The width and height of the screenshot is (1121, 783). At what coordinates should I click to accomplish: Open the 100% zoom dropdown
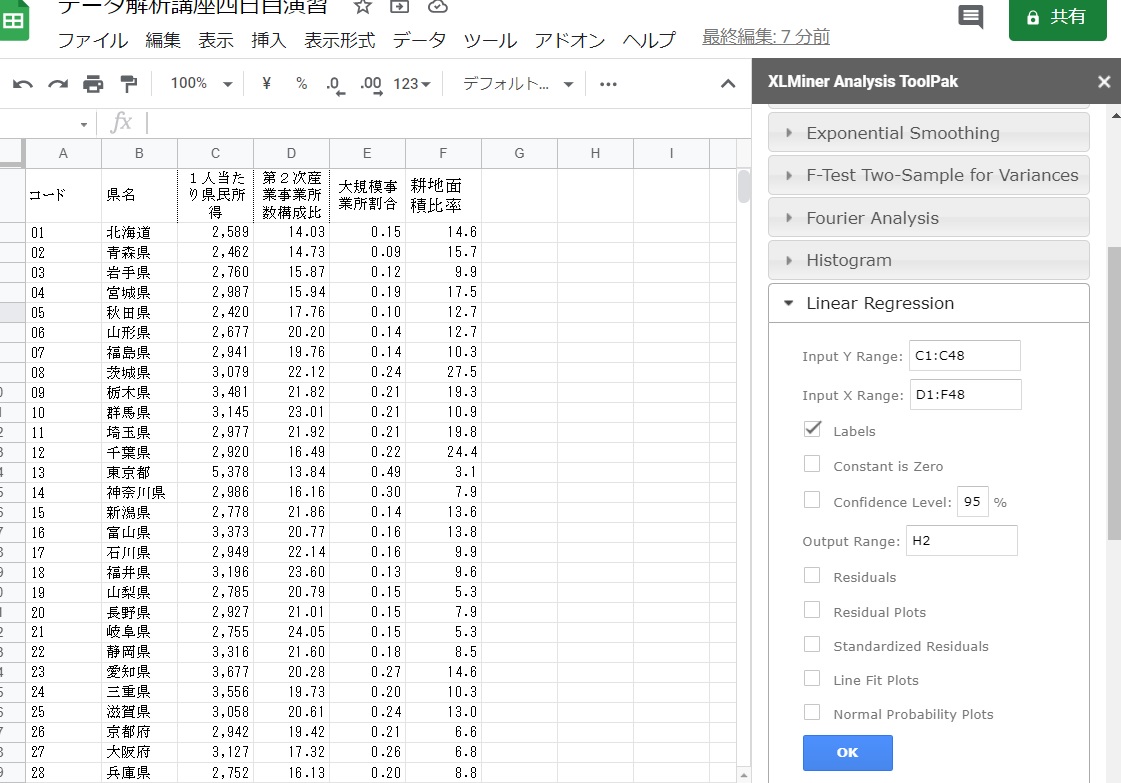click(x=202, y=84)
